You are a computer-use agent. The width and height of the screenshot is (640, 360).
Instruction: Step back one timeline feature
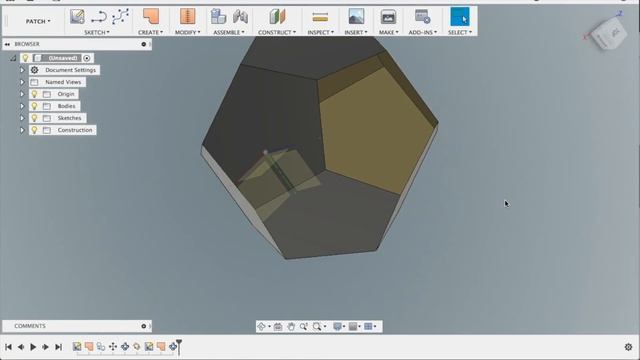(20, 347)
